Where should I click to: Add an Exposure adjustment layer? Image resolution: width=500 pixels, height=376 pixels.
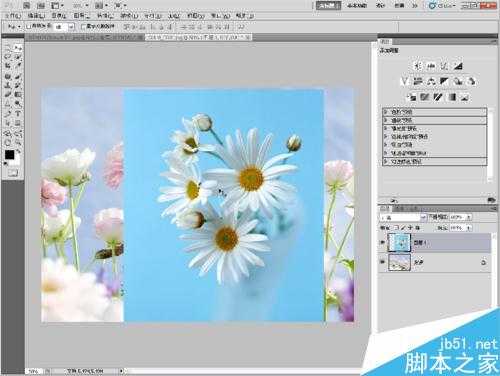(x=458, y=66)
